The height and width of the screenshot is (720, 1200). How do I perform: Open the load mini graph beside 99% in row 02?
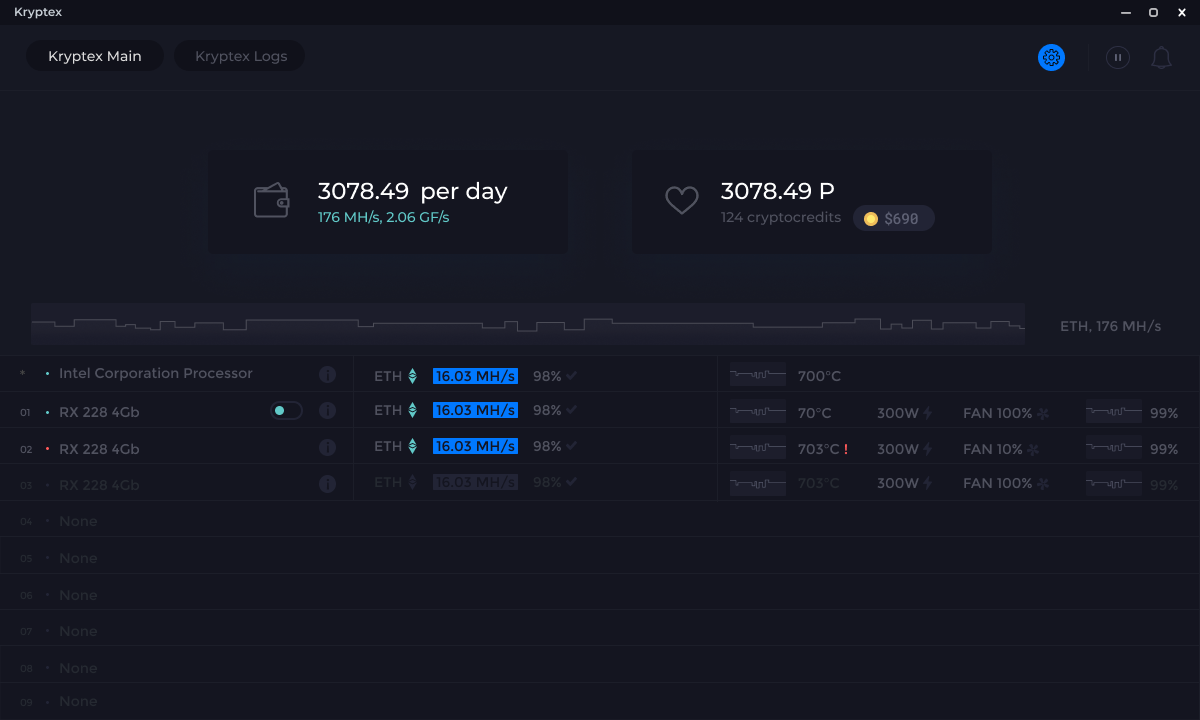click(1114, 449)
